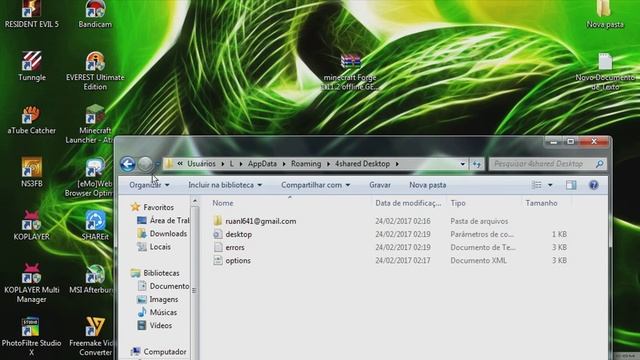The width and height of the screenshot is (640, 360).
Task: Navigate to Usuários in the breadcrumb
Action: point(201,164)
